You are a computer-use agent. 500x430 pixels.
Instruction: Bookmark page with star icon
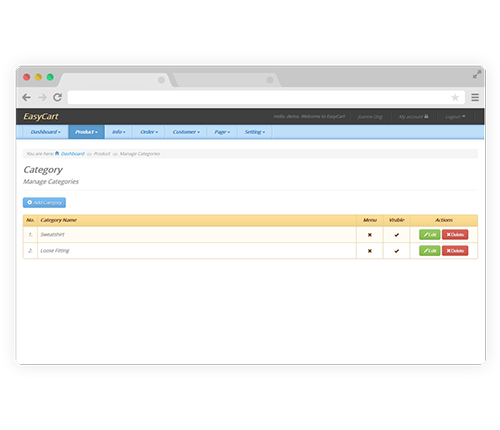pos(455,97)
